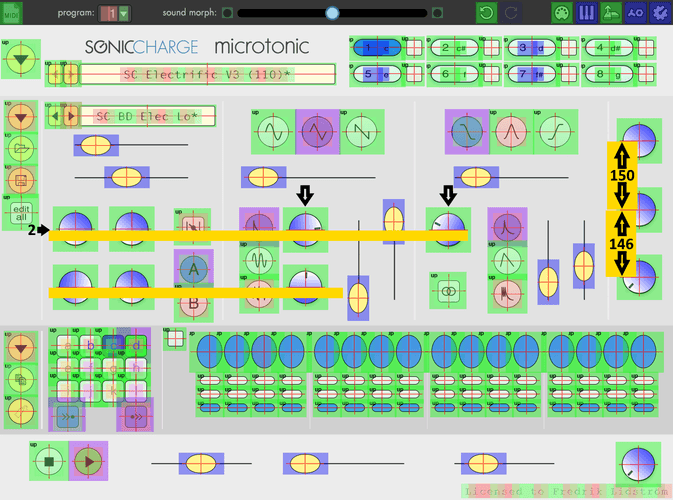Open the drum patch orange triangle menu
The image size is (673, 500).
(x=21, y=116)
